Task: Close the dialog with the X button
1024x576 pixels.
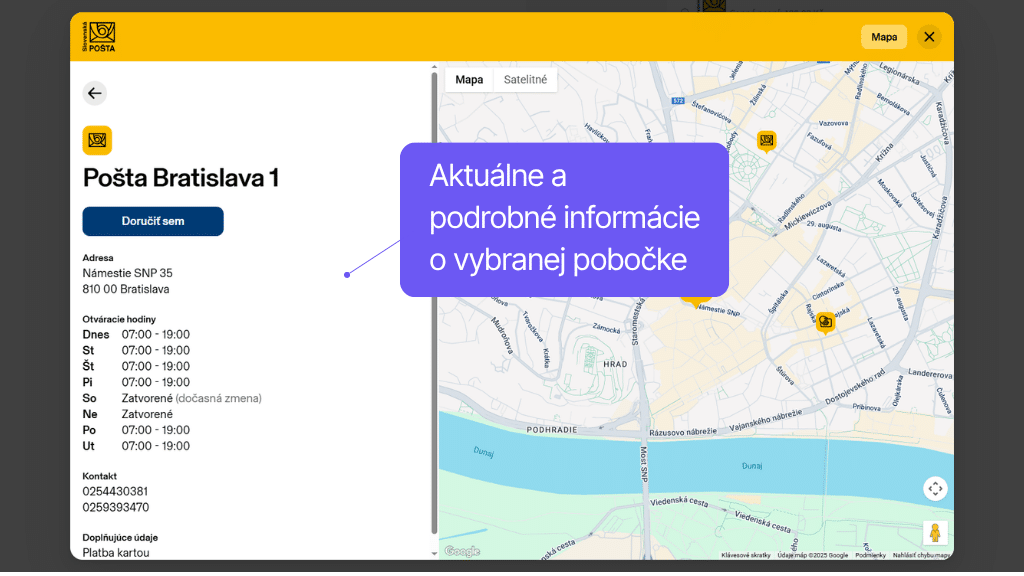Action: point(929,37)
